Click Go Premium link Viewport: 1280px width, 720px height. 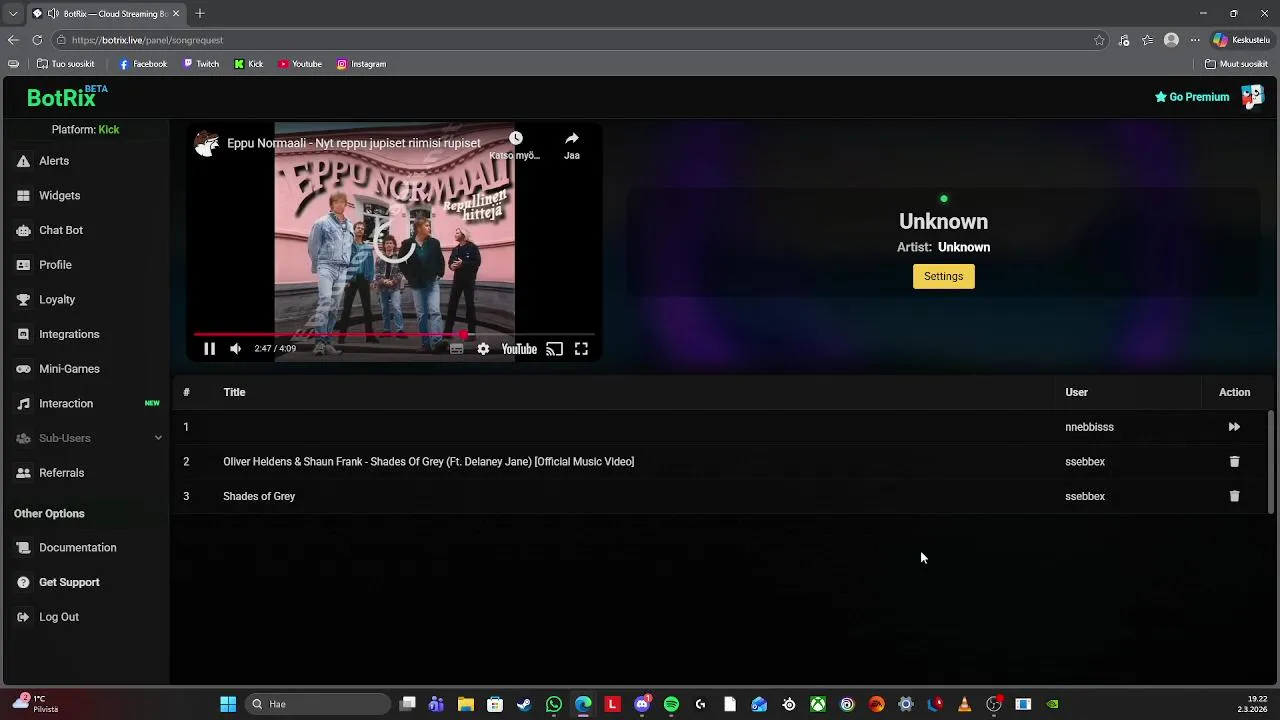click(x=1192, y=97)
